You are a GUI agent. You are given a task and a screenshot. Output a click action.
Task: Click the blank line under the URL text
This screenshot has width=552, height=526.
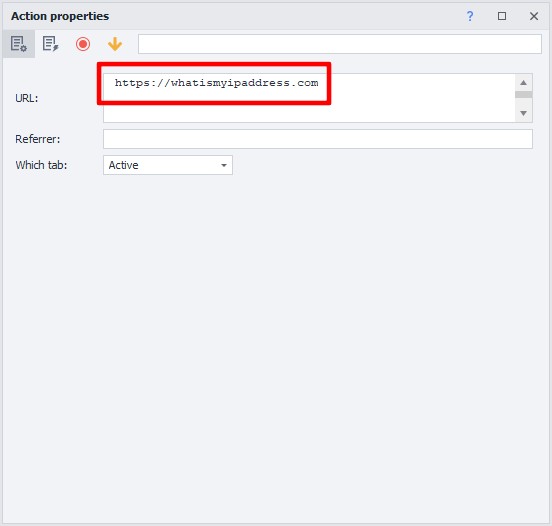click(x=309, y=113)
